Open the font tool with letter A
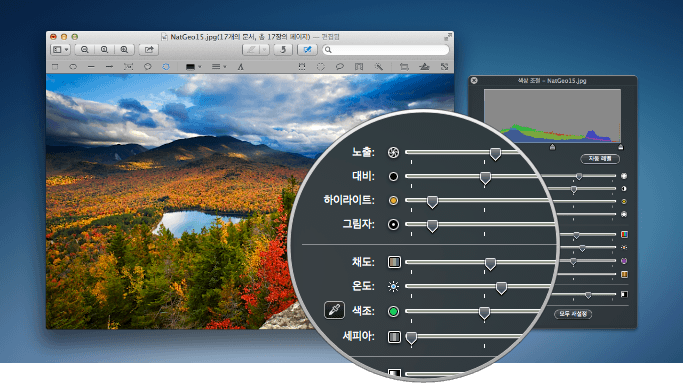Image resolution: width=683 pixels, height=384 pixels. (240, 67)
